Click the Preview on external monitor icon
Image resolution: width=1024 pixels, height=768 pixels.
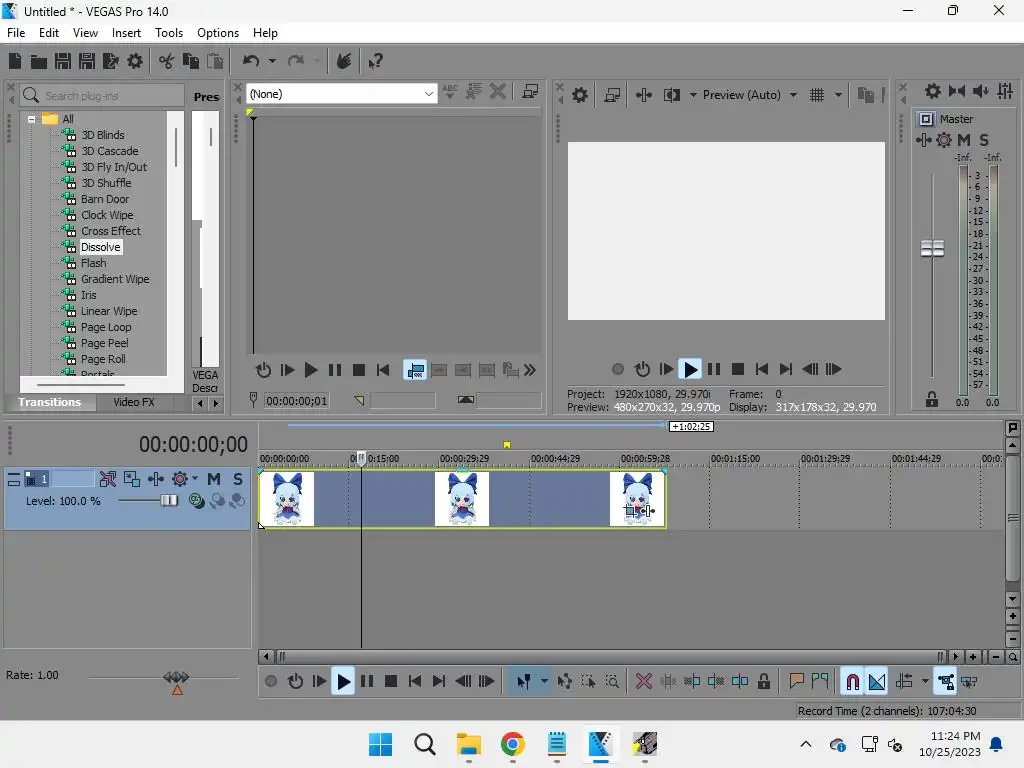pyautogui.click(x=612, y=95)
